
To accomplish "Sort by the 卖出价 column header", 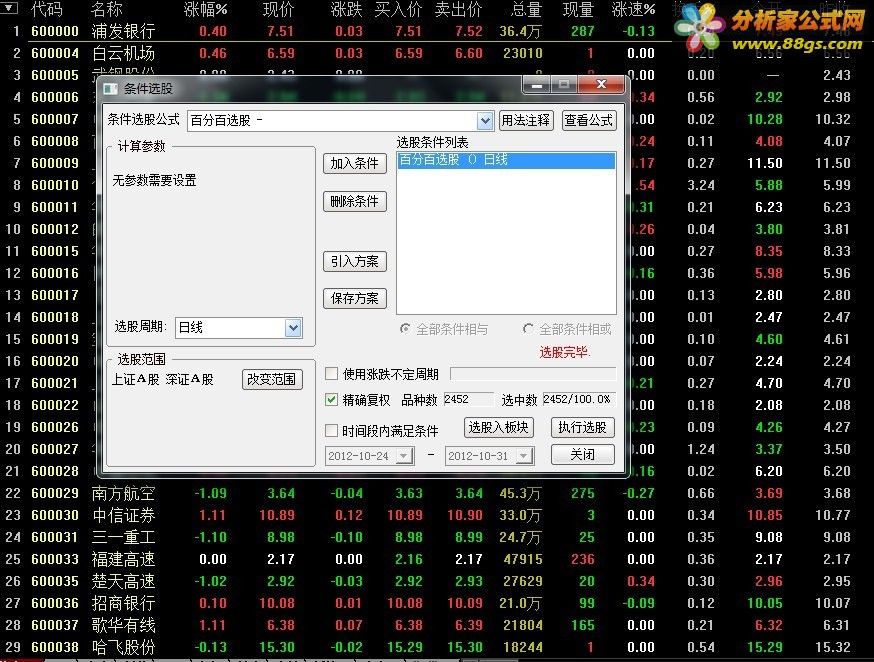I will click(458, 9).
